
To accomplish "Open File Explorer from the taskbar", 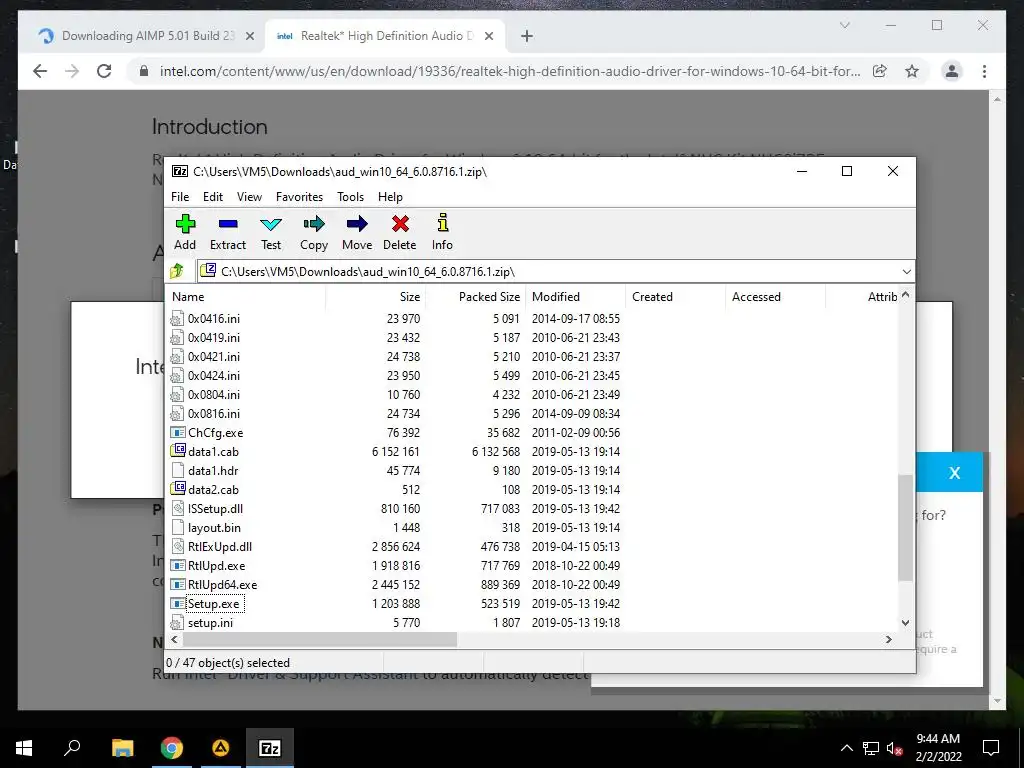I will [122, 748].
